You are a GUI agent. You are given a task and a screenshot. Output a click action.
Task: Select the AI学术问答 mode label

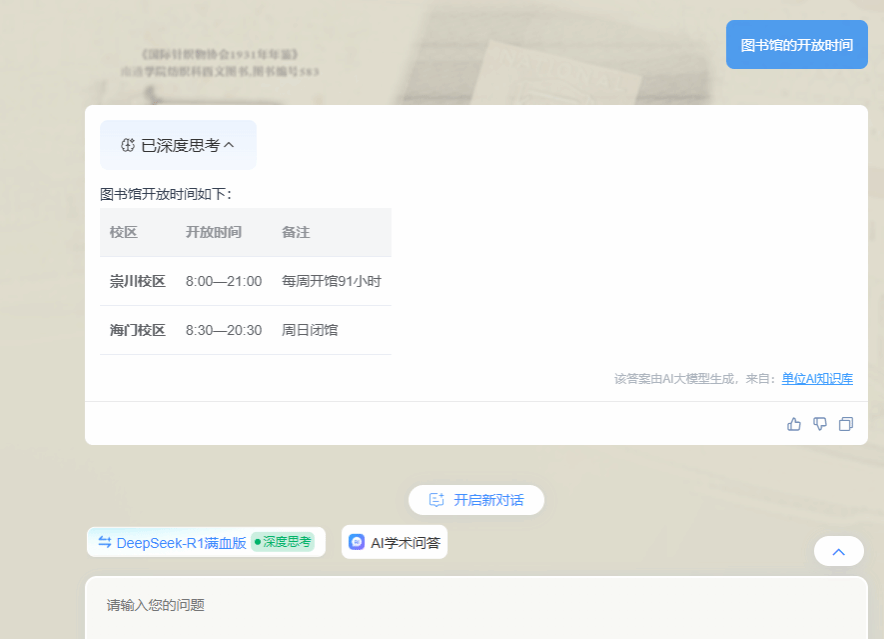point(405,543)
